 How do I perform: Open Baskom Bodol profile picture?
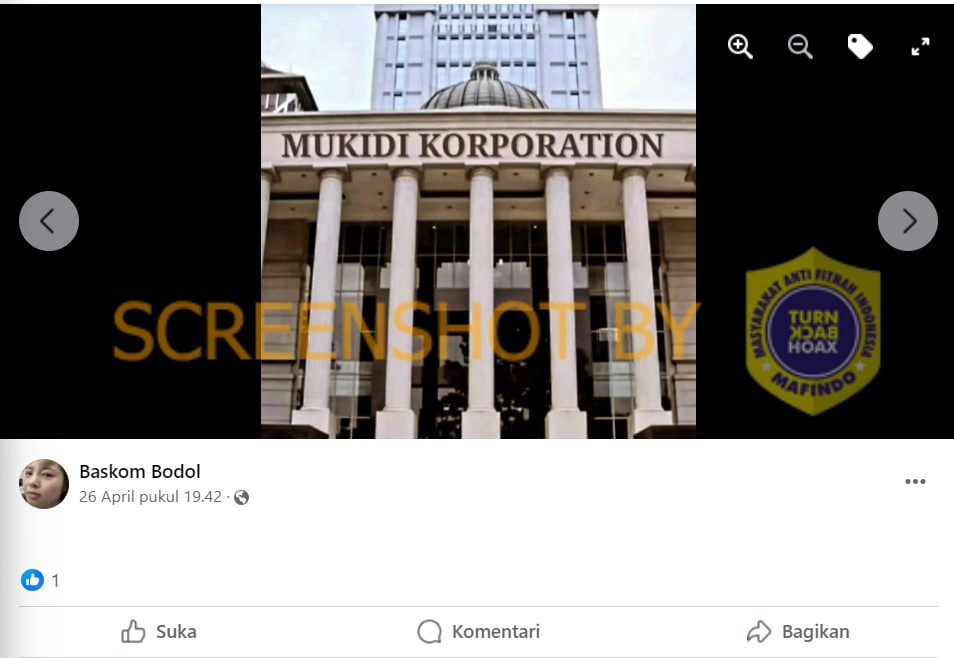coord(44,484)
